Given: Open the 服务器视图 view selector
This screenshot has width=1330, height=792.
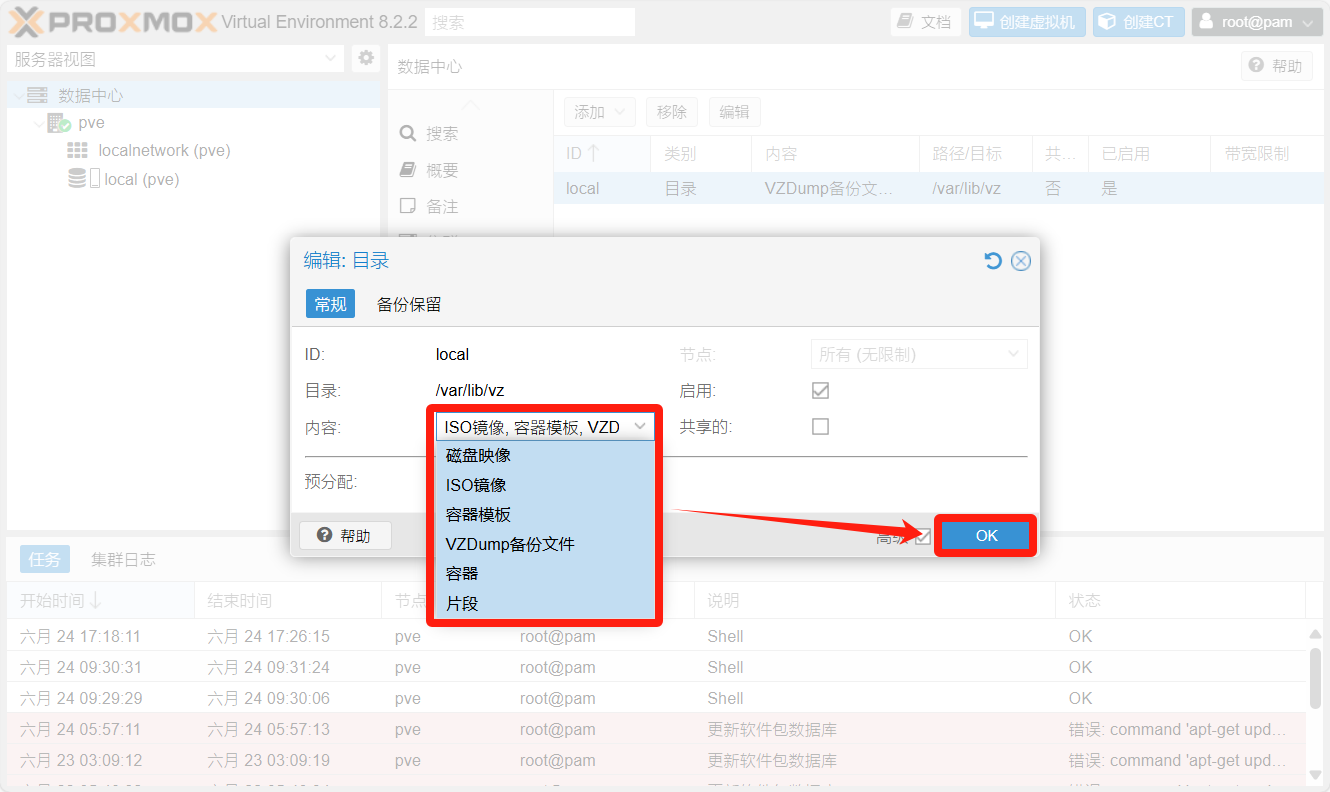Looking at the screenshot, I should [176, 59].
